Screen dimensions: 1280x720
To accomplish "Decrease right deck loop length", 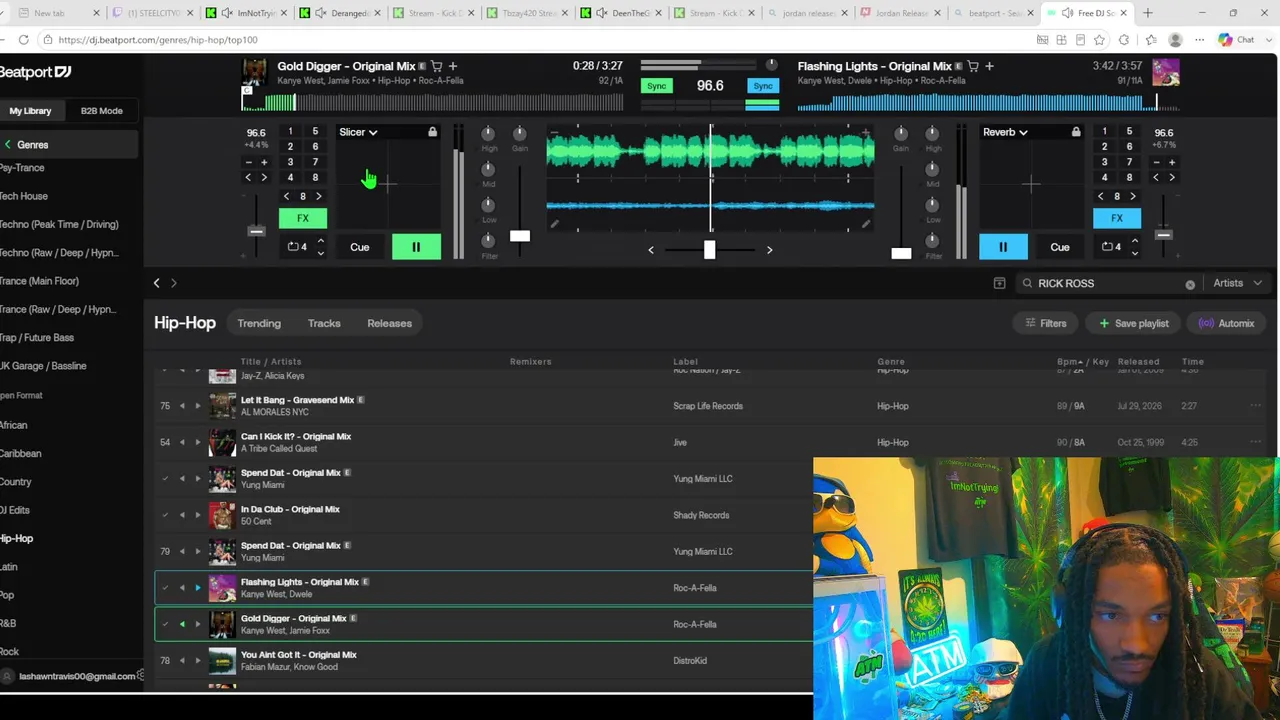I will pyautogui.click(x=1134, y=253).
